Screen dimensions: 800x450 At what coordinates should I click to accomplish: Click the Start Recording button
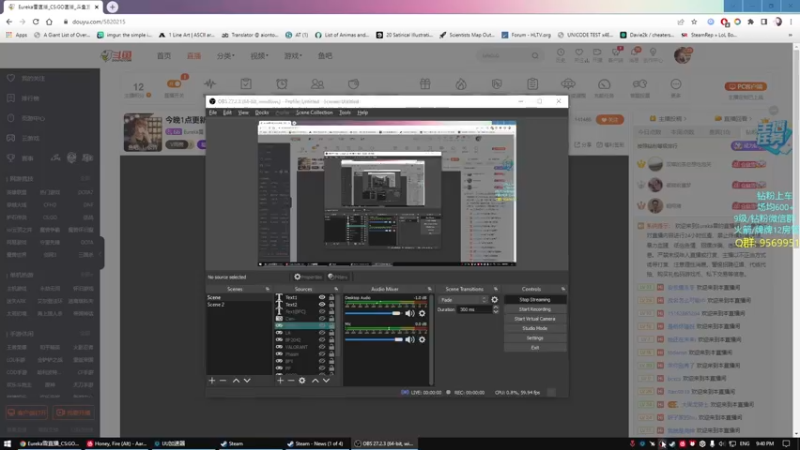[535, 309]
